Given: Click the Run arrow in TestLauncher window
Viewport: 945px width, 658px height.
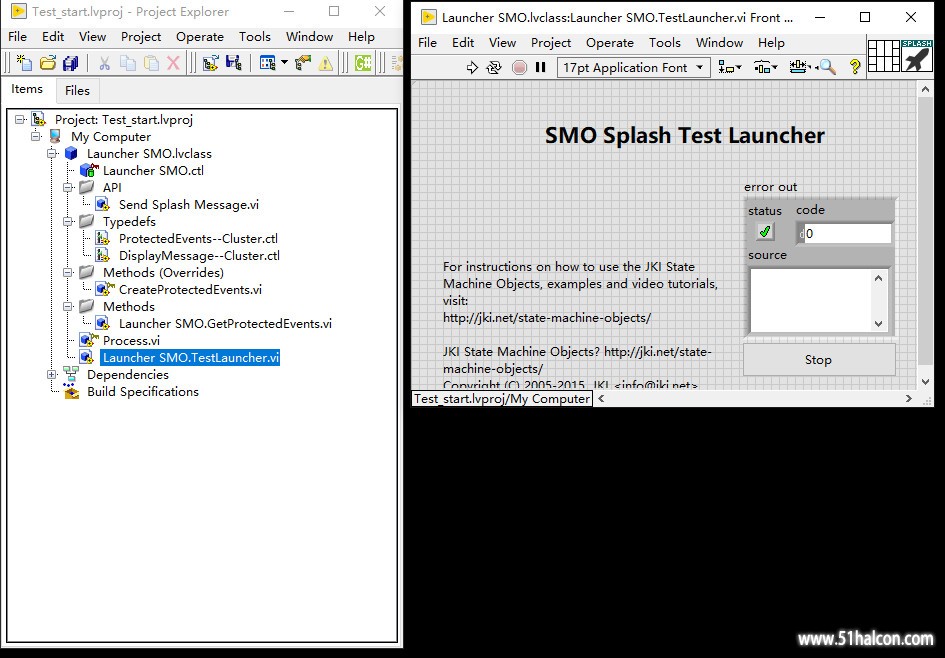Looking at the screenshot, I should (x=472, y=67).
